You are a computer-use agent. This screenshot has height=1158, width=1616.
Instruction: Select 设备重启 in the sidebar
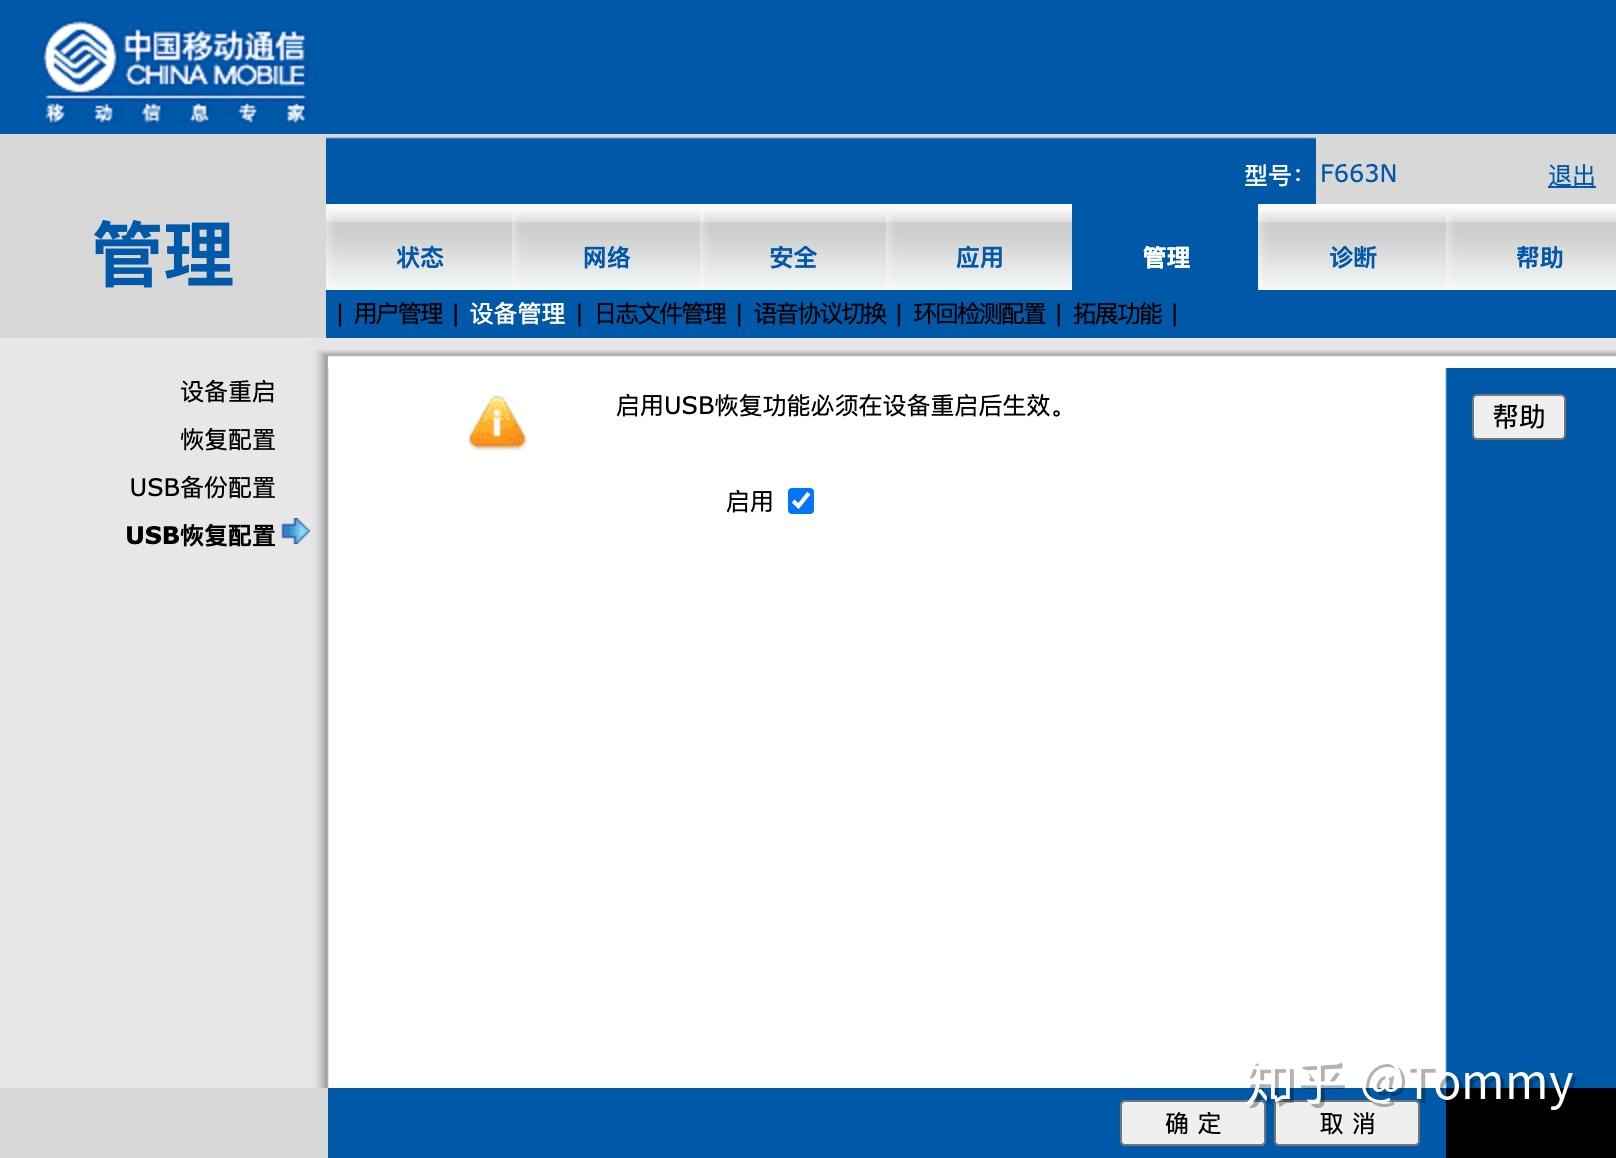(x=227, y=392)
